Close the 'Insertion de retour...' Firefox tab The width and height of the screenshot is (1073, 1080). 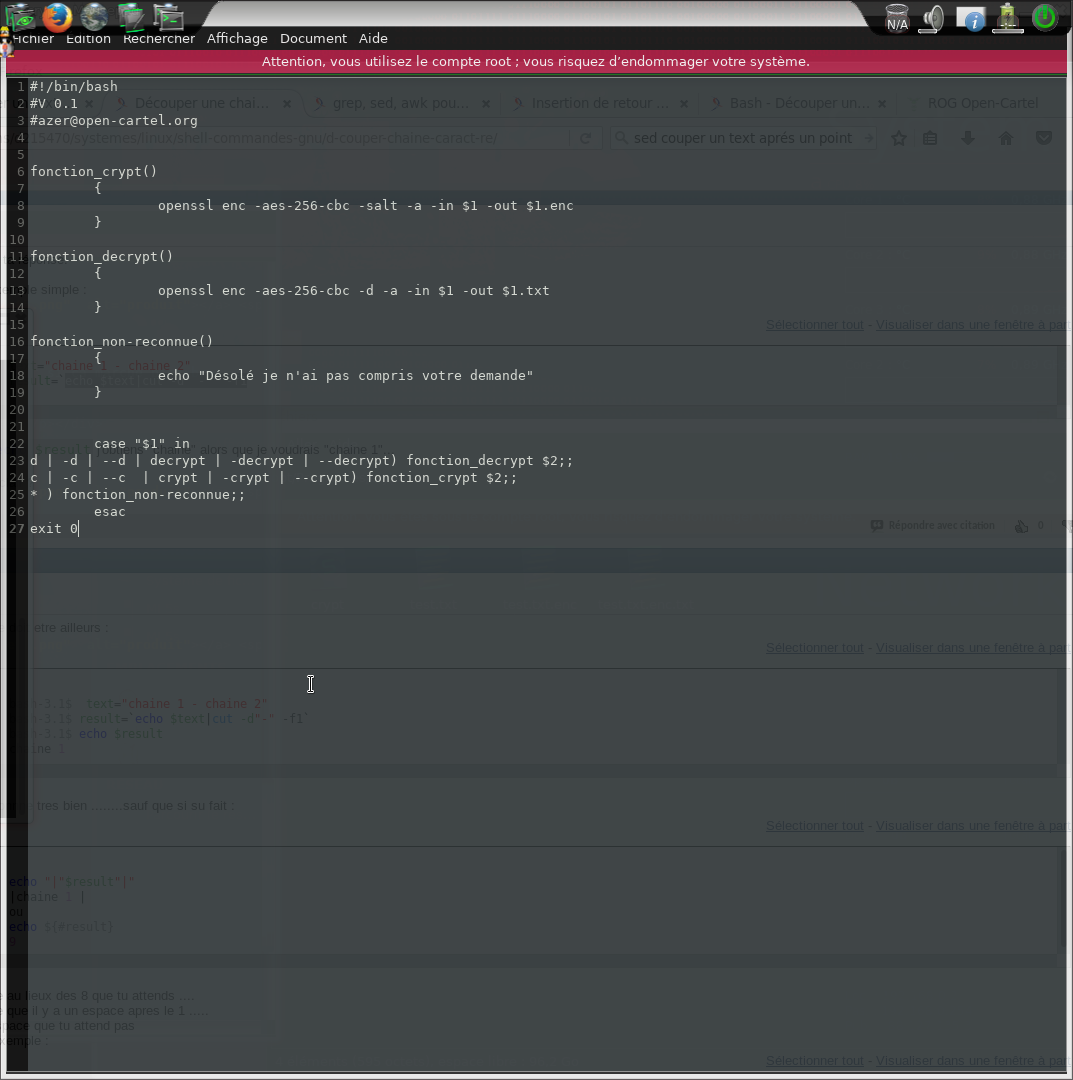(684, 104)
